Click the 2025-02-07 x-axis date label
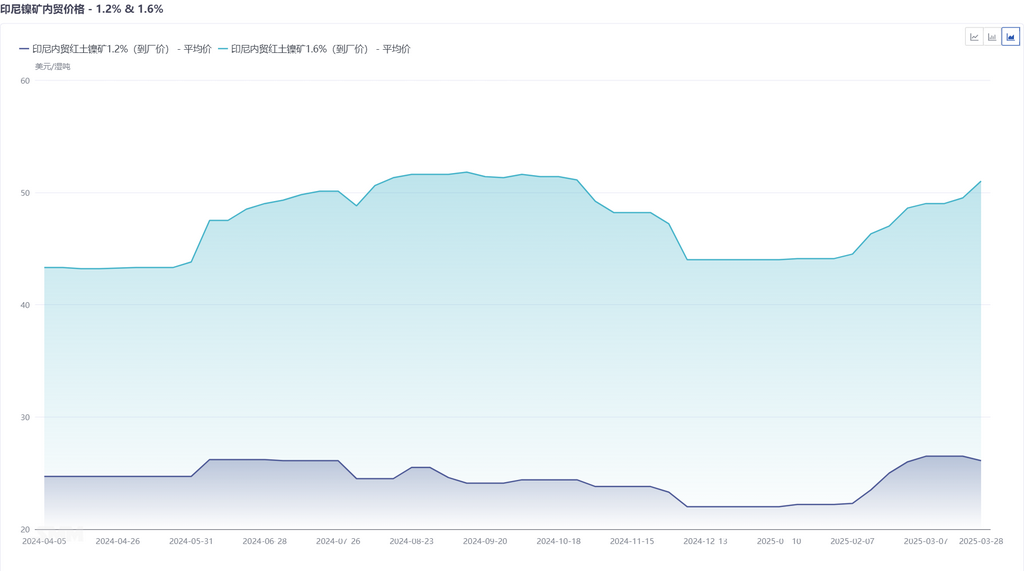1024x571 pixels. 852,541
